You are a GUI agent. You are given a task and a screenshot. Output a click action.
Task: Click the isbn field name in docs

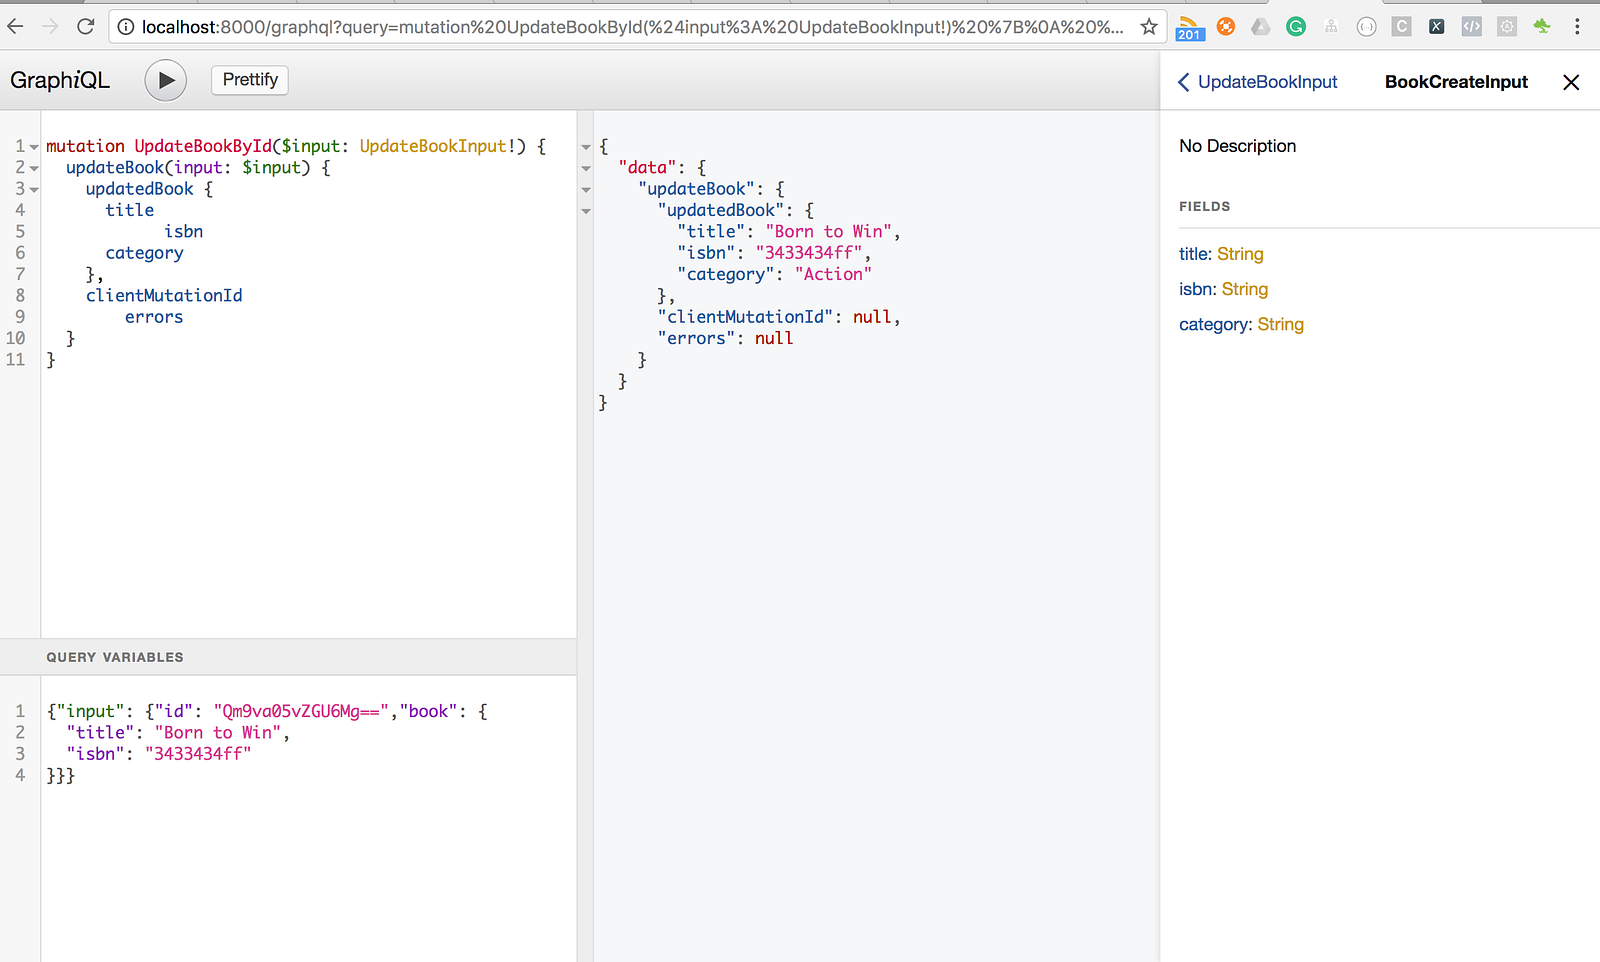point(1196,289)
